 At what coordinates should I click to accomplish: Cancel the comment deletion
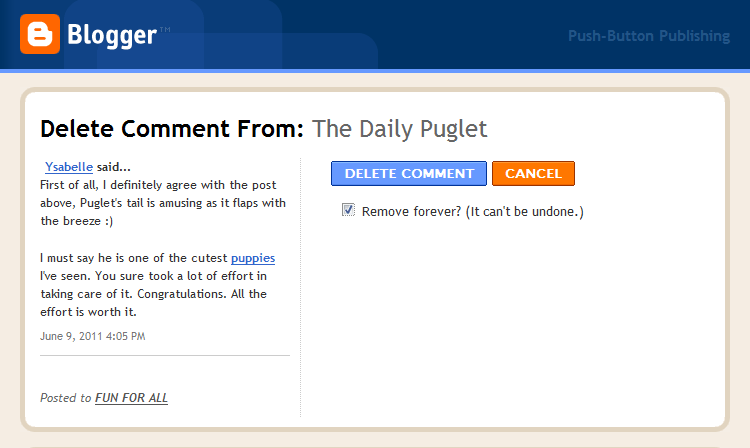coord(533,174)
